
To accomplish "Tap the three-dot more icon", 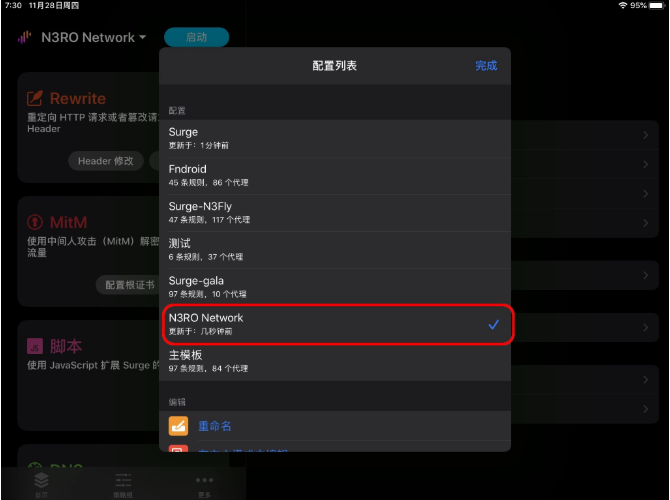I will point(204,480).
